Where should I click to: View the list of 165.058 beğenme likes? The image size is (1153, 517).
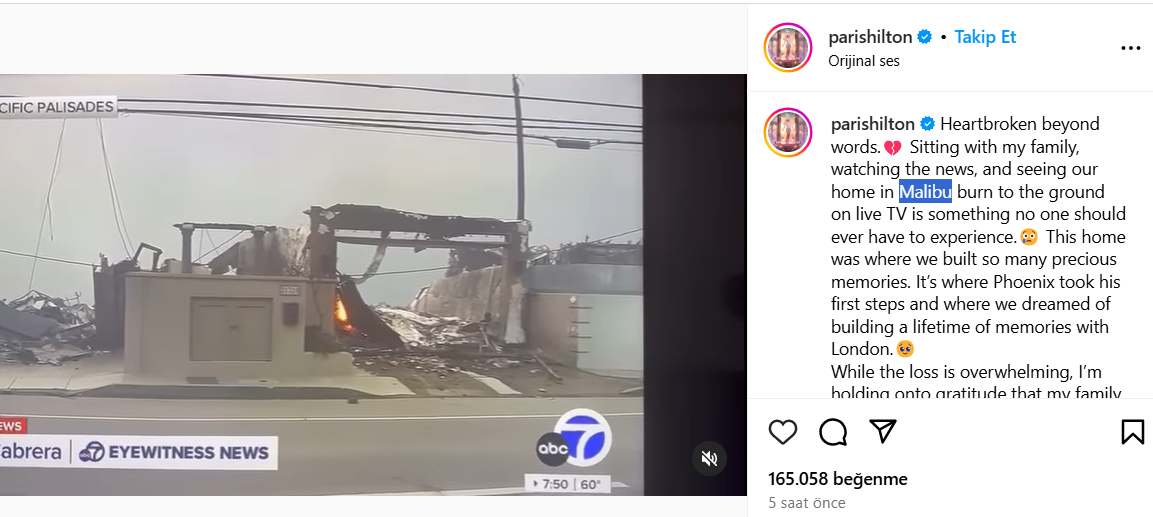(x=838, y=479)
